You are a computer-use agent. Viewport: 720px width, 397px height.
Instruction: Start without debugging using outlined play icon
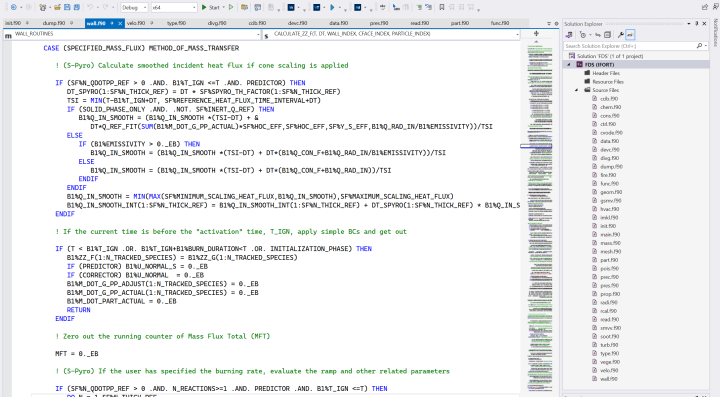click(x=231, y=7)
